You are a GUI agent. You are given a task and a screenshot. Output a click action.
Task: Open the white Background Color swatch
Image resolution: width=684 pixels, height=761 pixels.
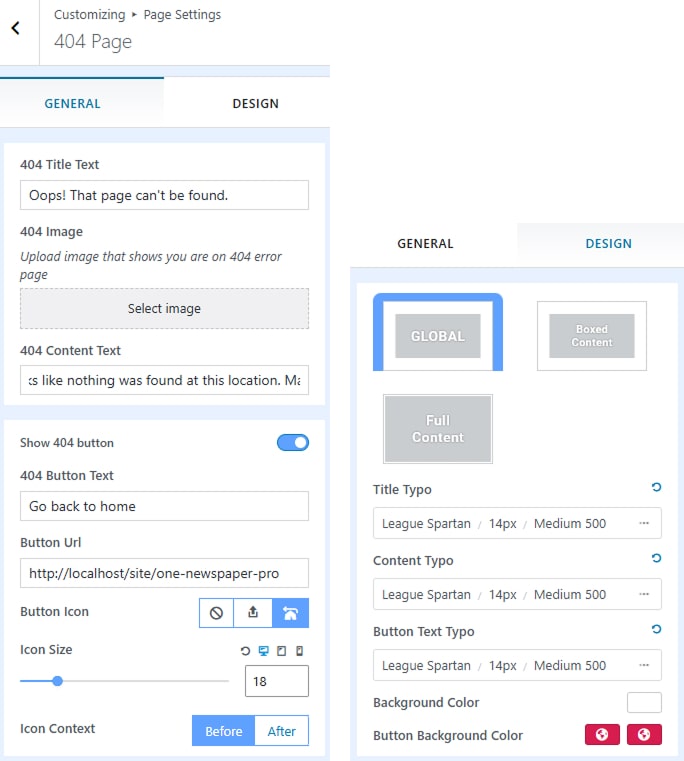(x=644, y=703)
